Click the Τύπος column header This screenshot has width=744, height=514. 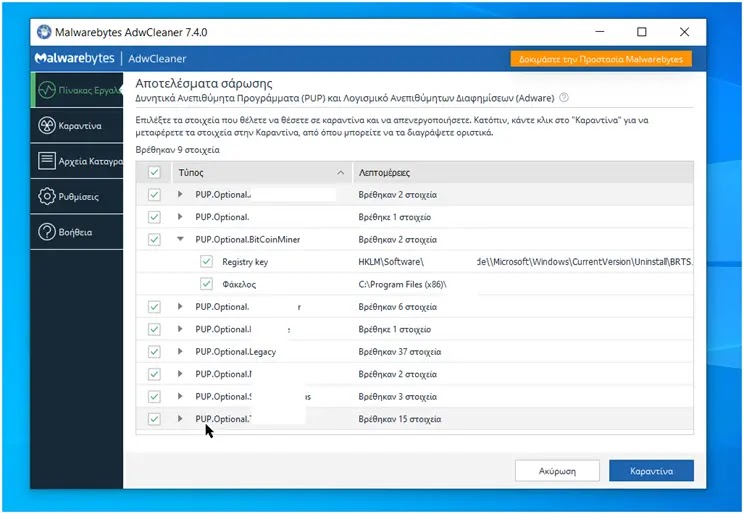261,173
